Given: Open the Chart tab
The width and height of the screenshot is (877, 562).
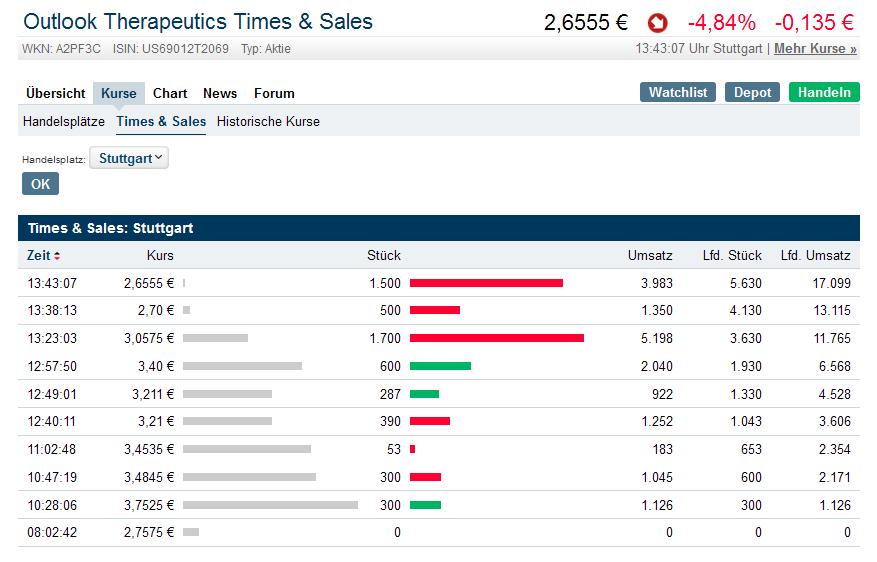Looking at the screenshot, I should coord(170,93).
